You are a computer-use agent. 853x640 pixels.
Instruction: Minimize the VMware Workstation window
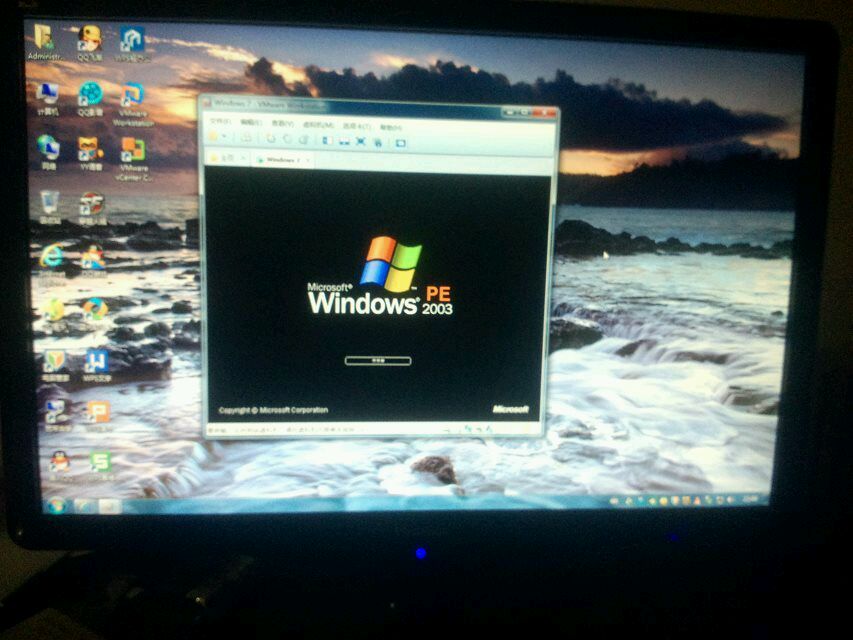point(510,112)
